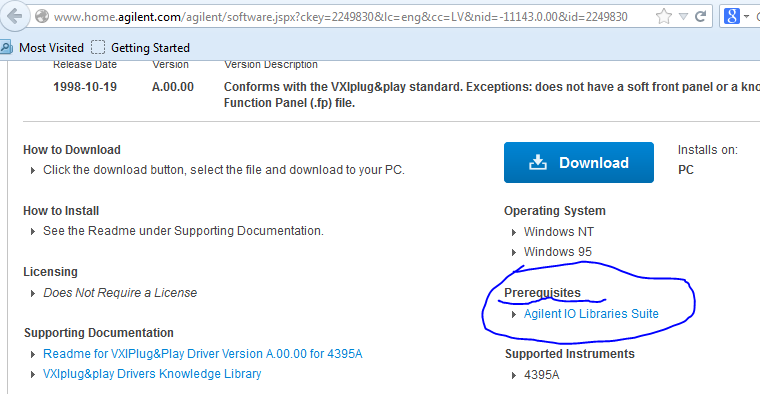This screenshot has width=760, height=394.
Task: Click the Getting Started bookmark icon
Action: click(x=98, y=47)
